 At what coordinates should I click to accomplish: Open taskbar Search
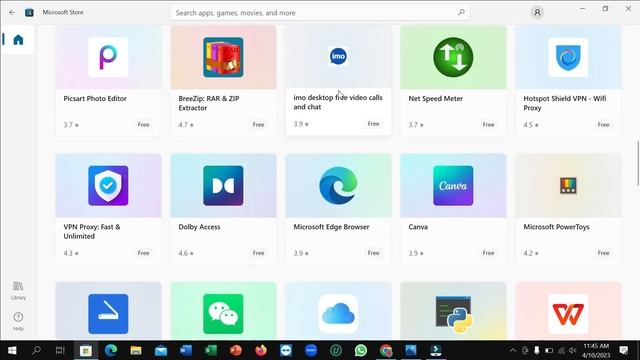coord(36,350)
